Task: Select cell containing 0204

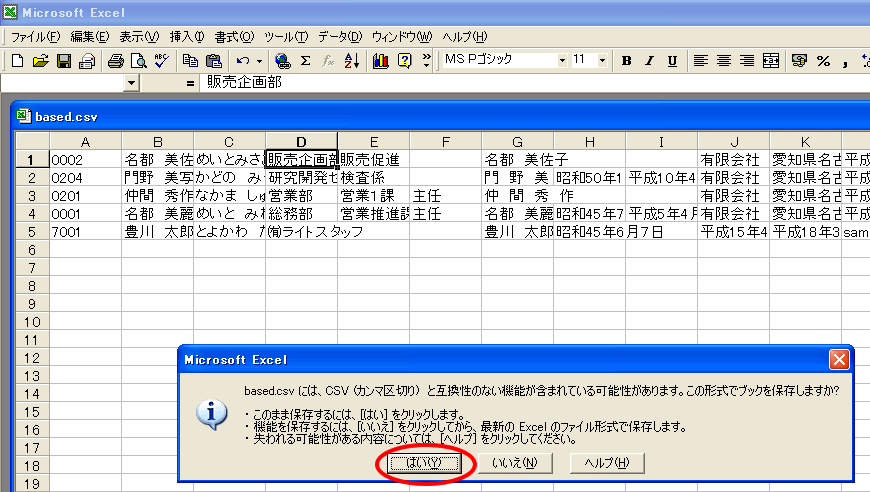Action: pos(85,178)
